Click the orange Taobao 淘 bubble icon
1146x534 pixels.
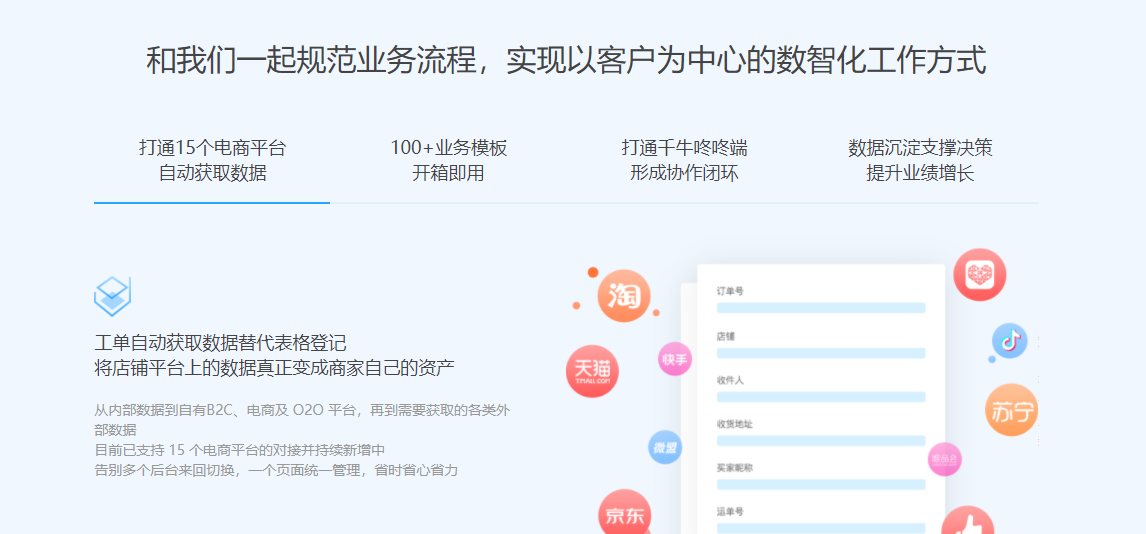[x=623, y=296]
